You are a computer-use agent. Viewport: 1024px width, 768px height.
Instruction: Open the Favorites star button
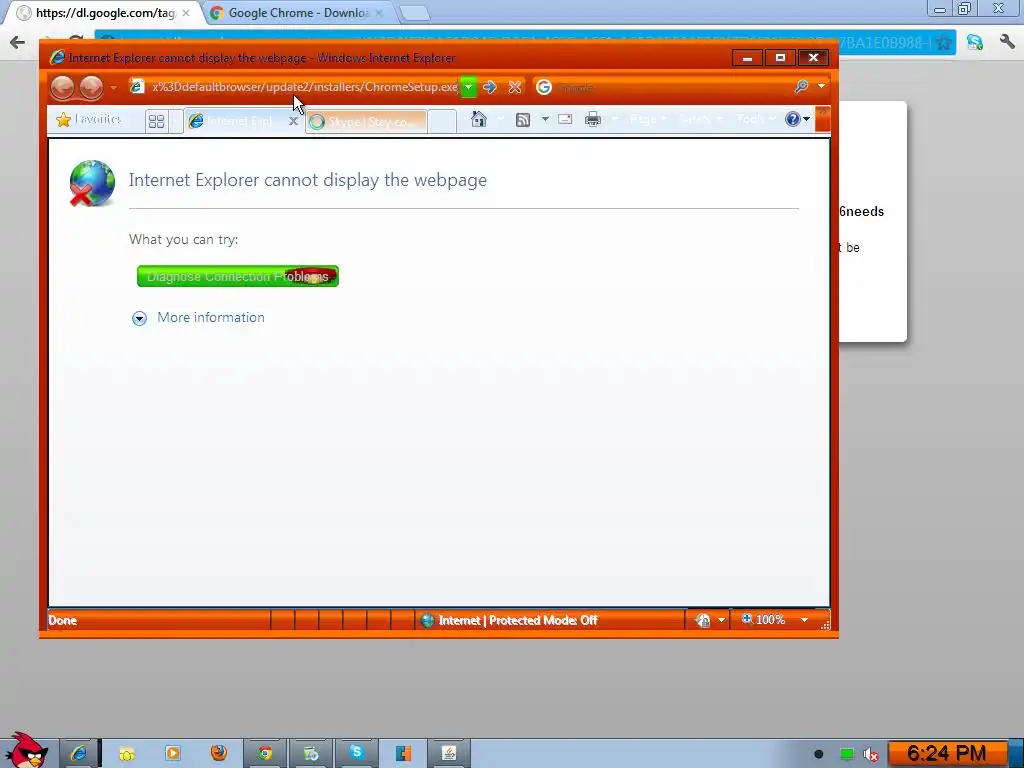coord(89,120)
